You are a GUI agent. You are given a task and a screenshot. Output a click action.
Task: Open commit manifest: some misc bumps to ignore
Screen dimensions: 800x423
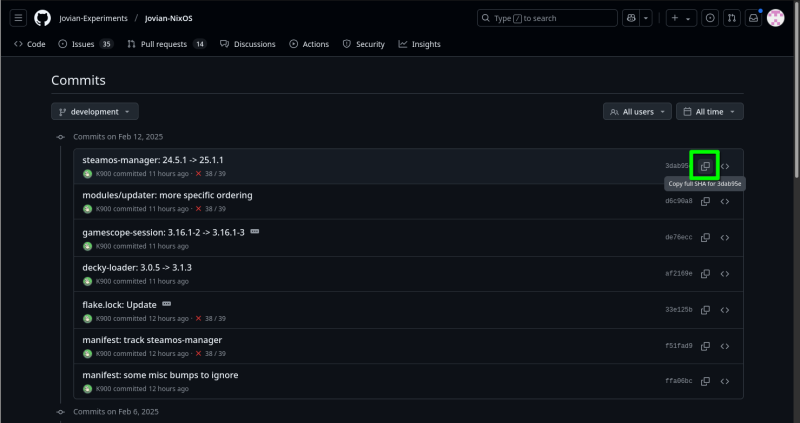(x=160, y=376)
